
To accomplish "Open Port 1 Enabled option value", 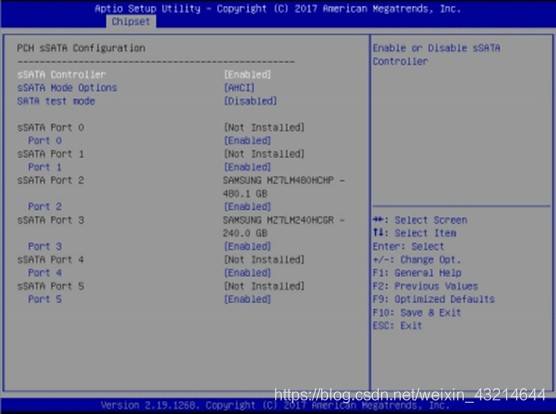I will coord(248,167).
